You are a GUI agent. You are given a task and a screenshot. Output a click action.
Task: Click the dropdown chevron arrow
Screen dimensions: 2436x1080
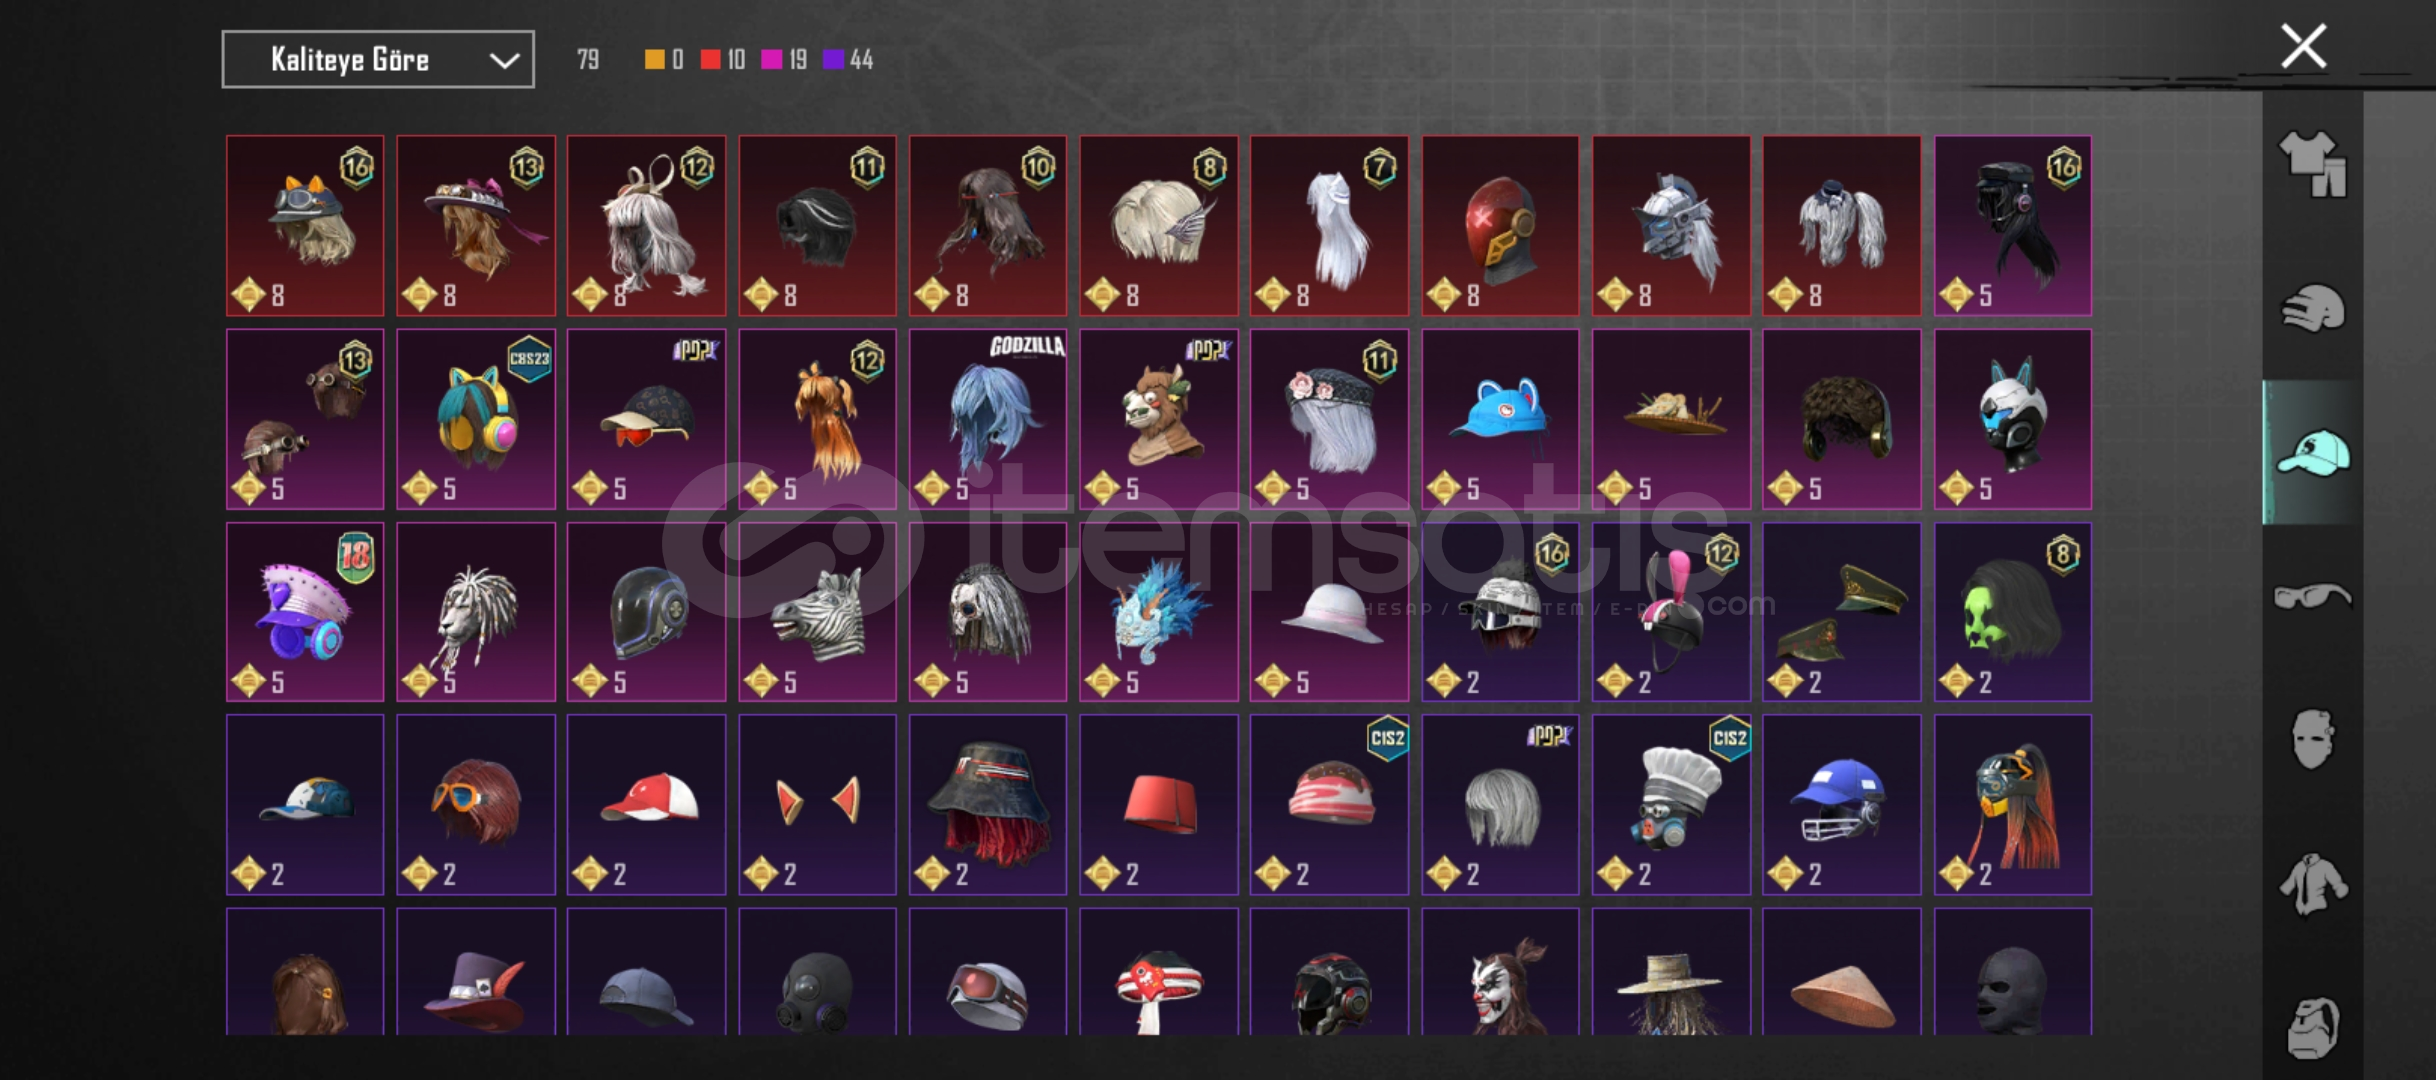click(x=504, y=61)
